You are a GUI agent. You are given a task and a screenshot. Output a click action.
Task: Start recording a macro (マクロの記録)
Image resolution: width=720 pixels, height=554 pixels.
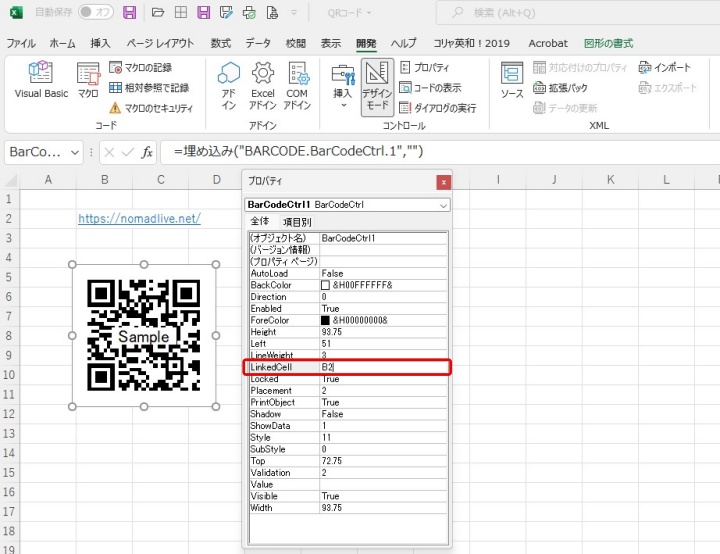[x=141, y=68]
